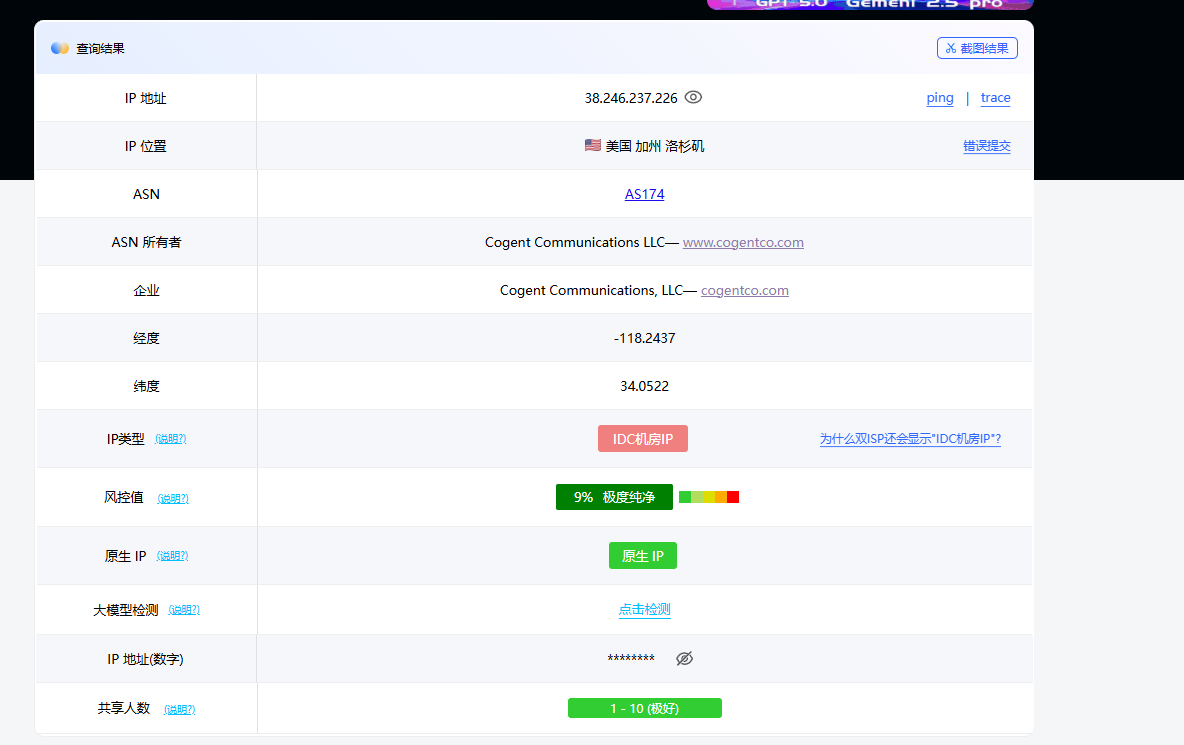Click the 说明 help next to IP类型

pyautogui.click(x=171, y=439)
